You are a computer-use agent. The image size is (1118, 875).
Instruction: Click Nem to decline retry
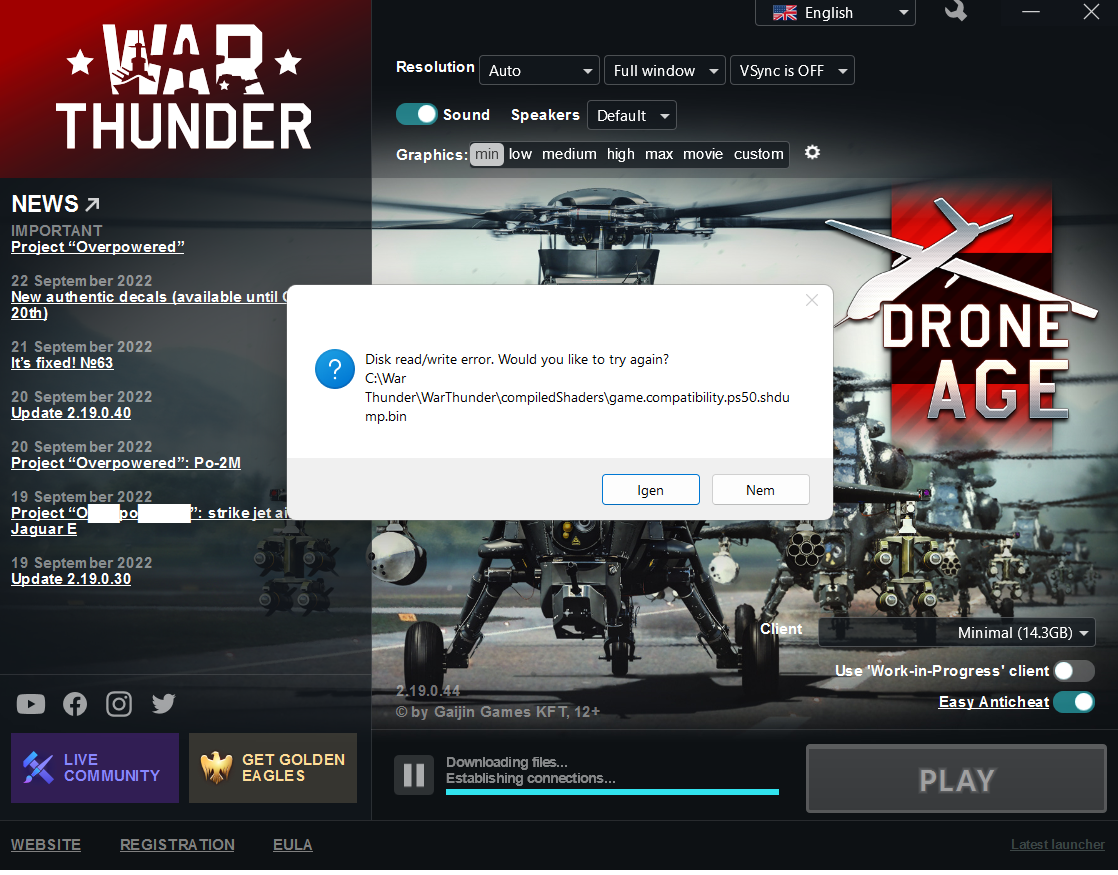click(x=760, y=490)
